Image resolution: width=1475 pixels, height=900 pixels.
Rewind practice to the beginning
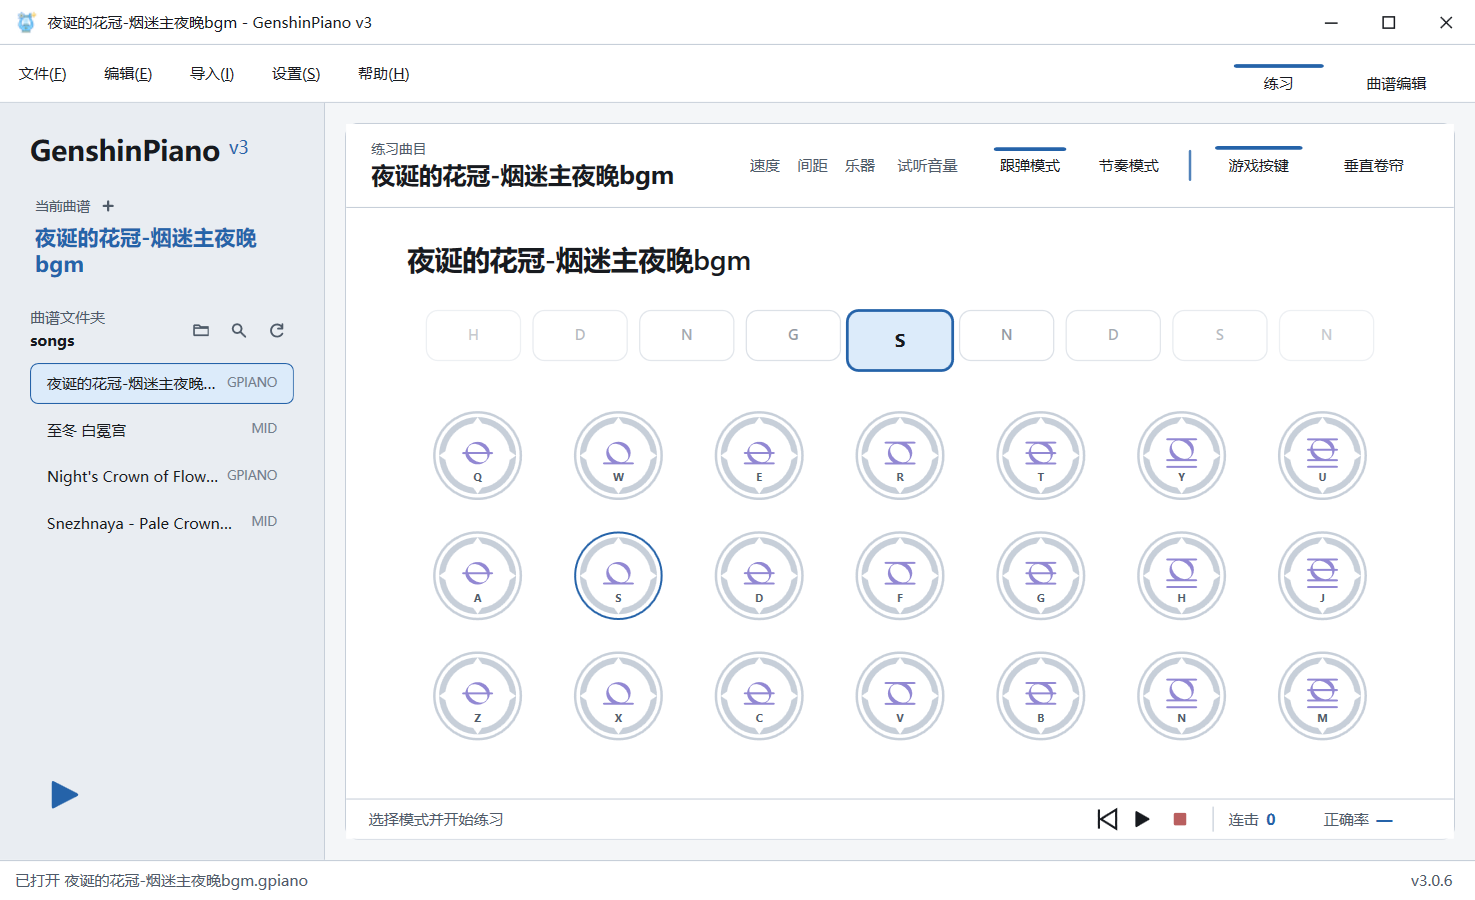click(1107, 819)
